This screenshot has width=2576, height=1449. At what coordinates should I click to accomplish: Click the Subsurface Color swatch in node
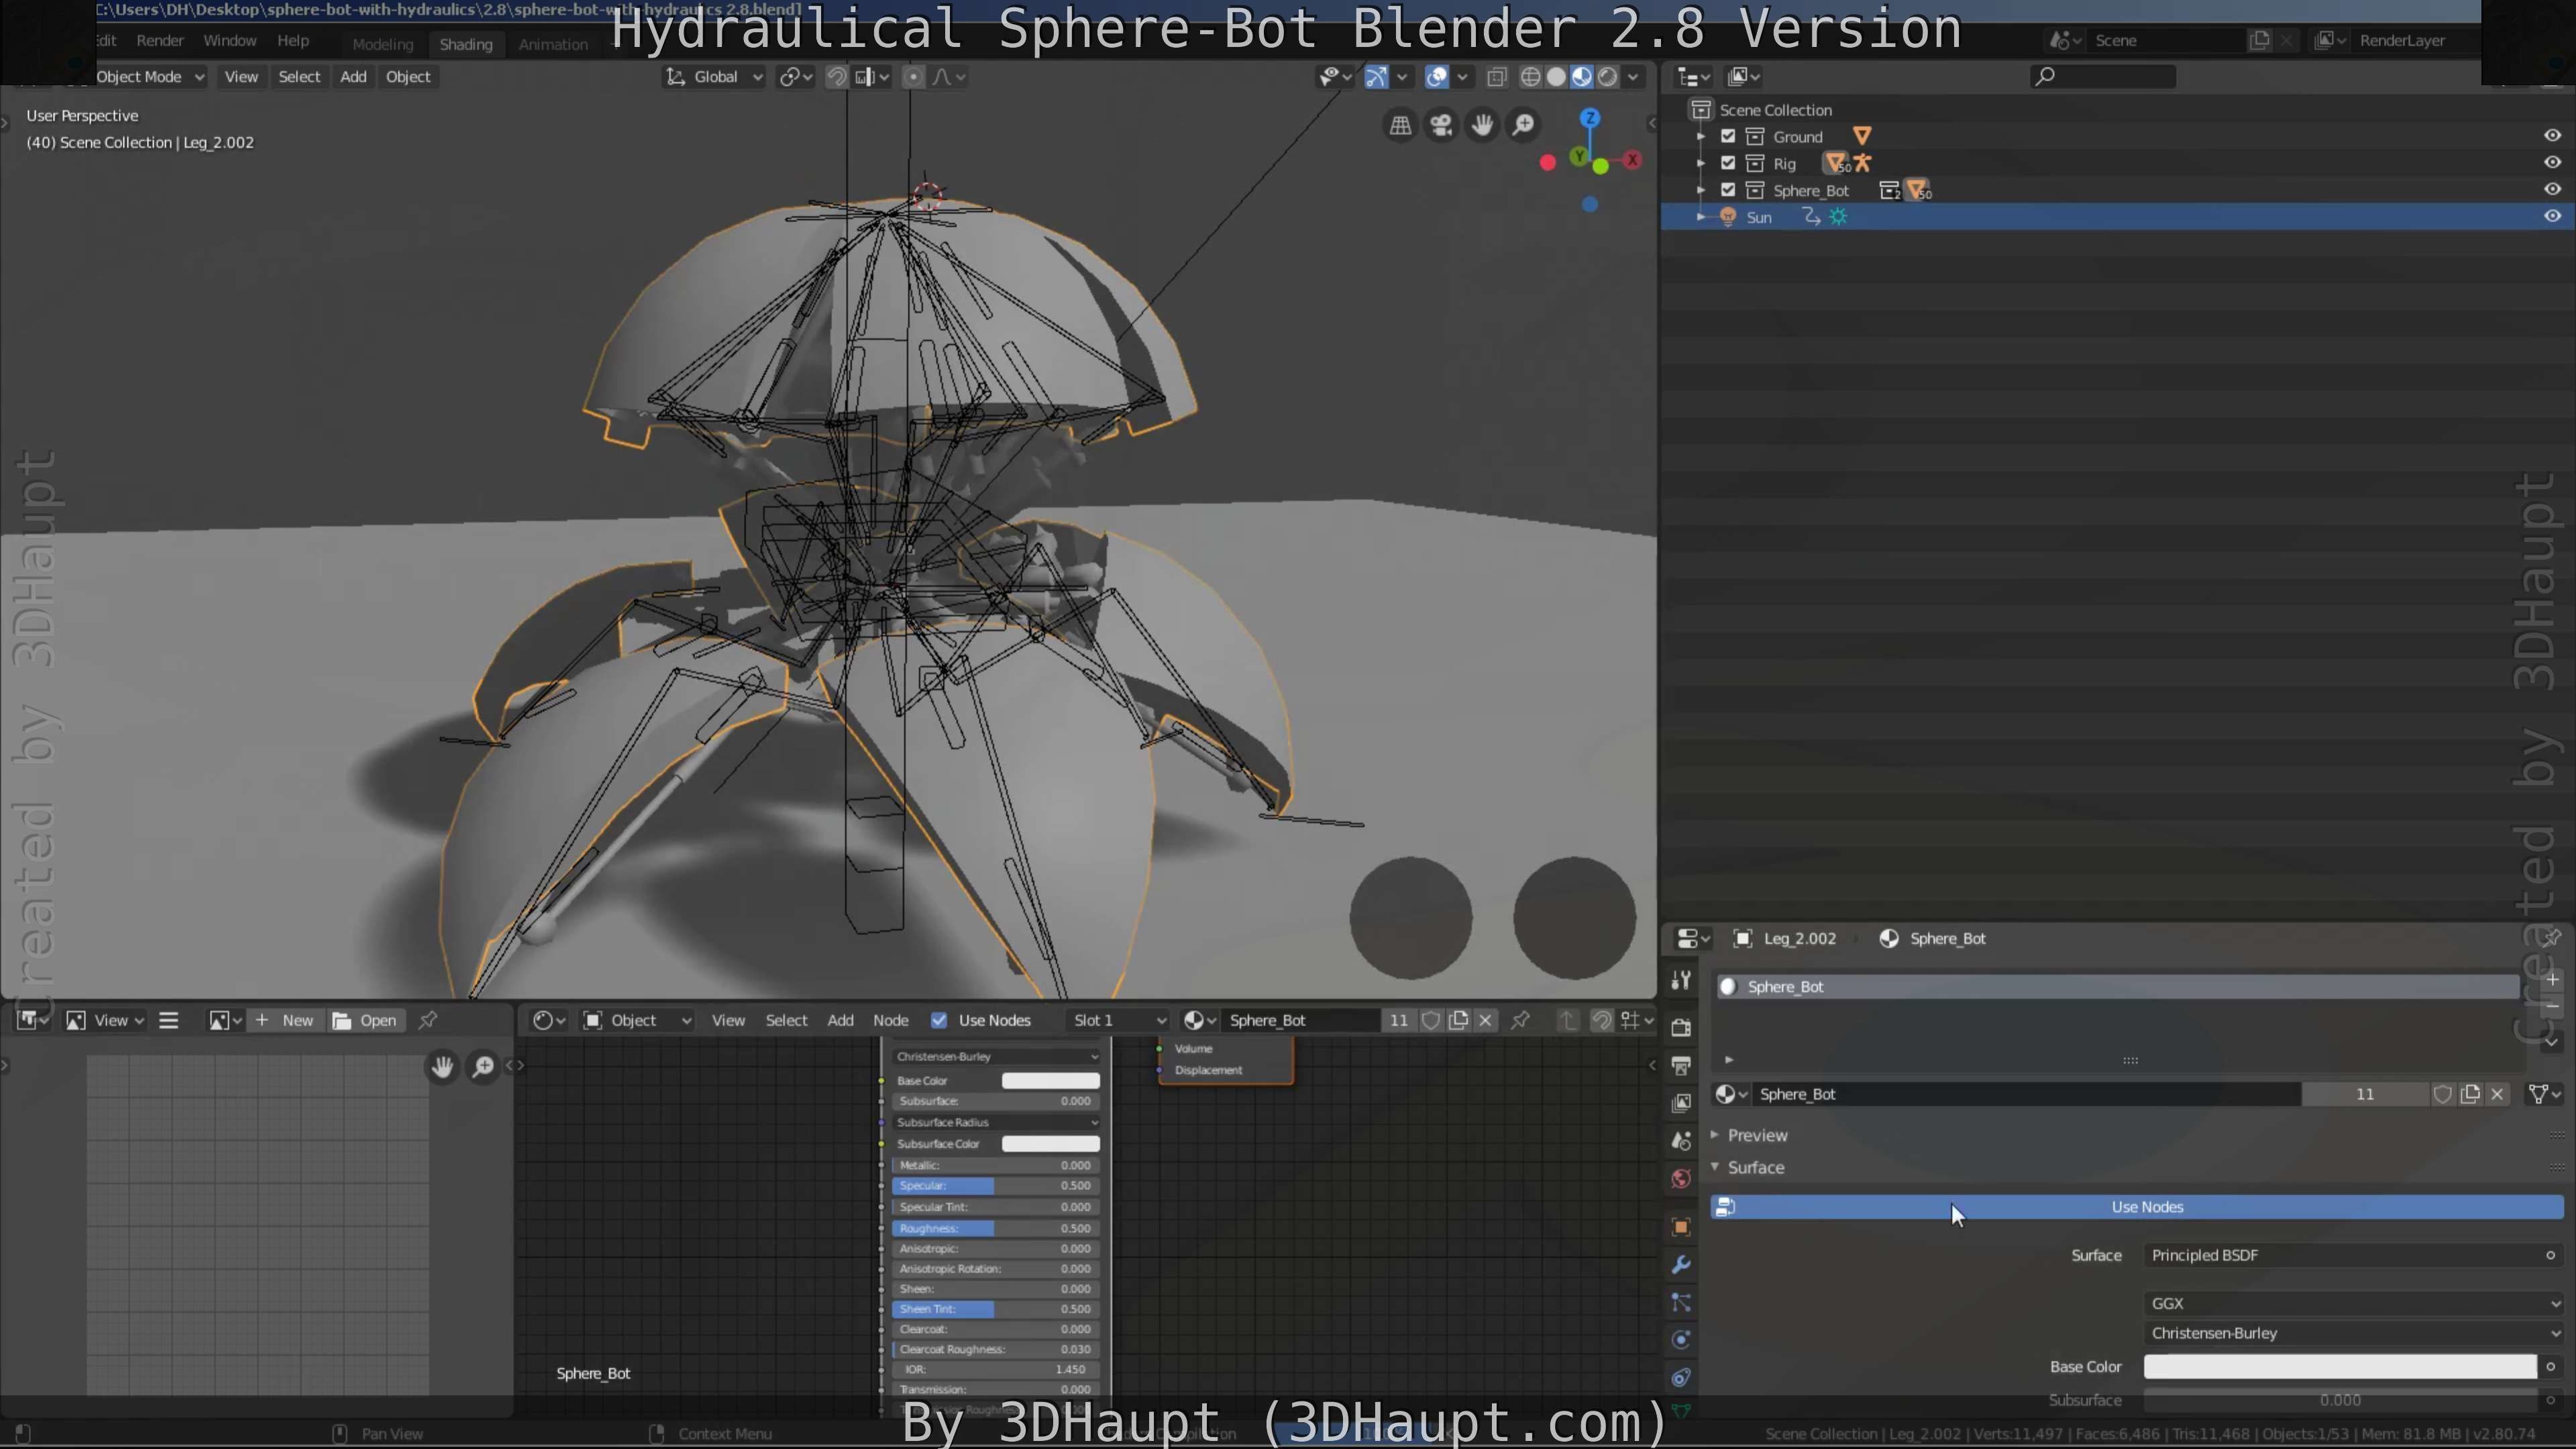click(1051, 1144)
